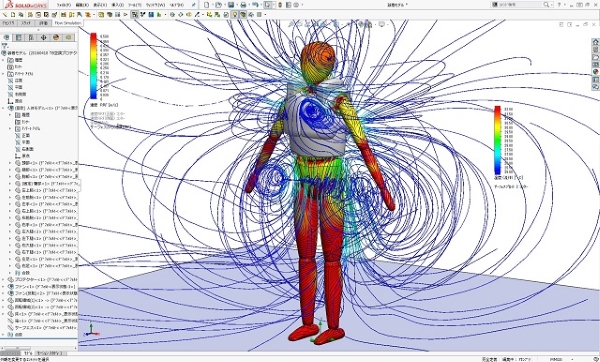Open dropdown arrow beside the search magnifier
Image resolution: width=600 pixels, height=362 pixels.
click(551, 5)
